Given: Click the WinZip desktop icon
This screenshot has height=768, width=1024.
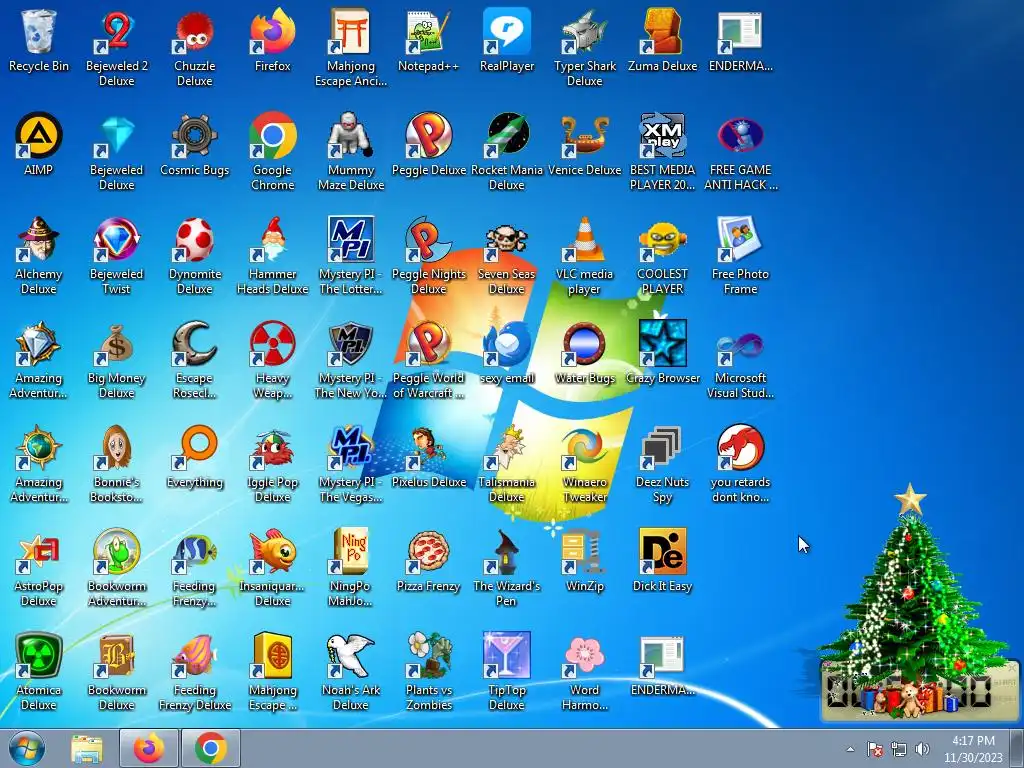Looking at the screenshot, I should click(584, 551).
